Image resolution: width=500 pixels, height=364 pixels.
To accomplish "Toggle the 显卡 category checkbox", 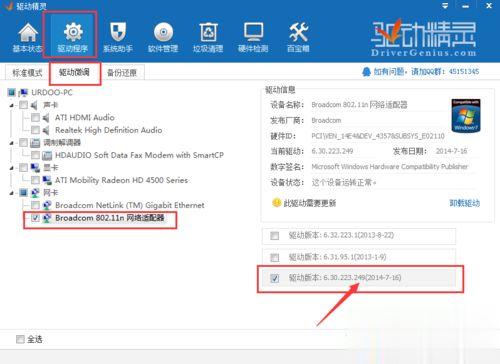I will 23,168.
